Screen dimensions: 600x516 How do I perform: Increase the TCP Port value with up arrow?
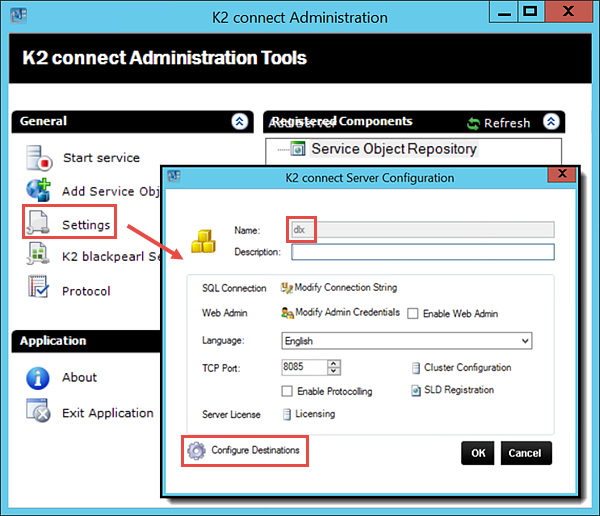334,364
